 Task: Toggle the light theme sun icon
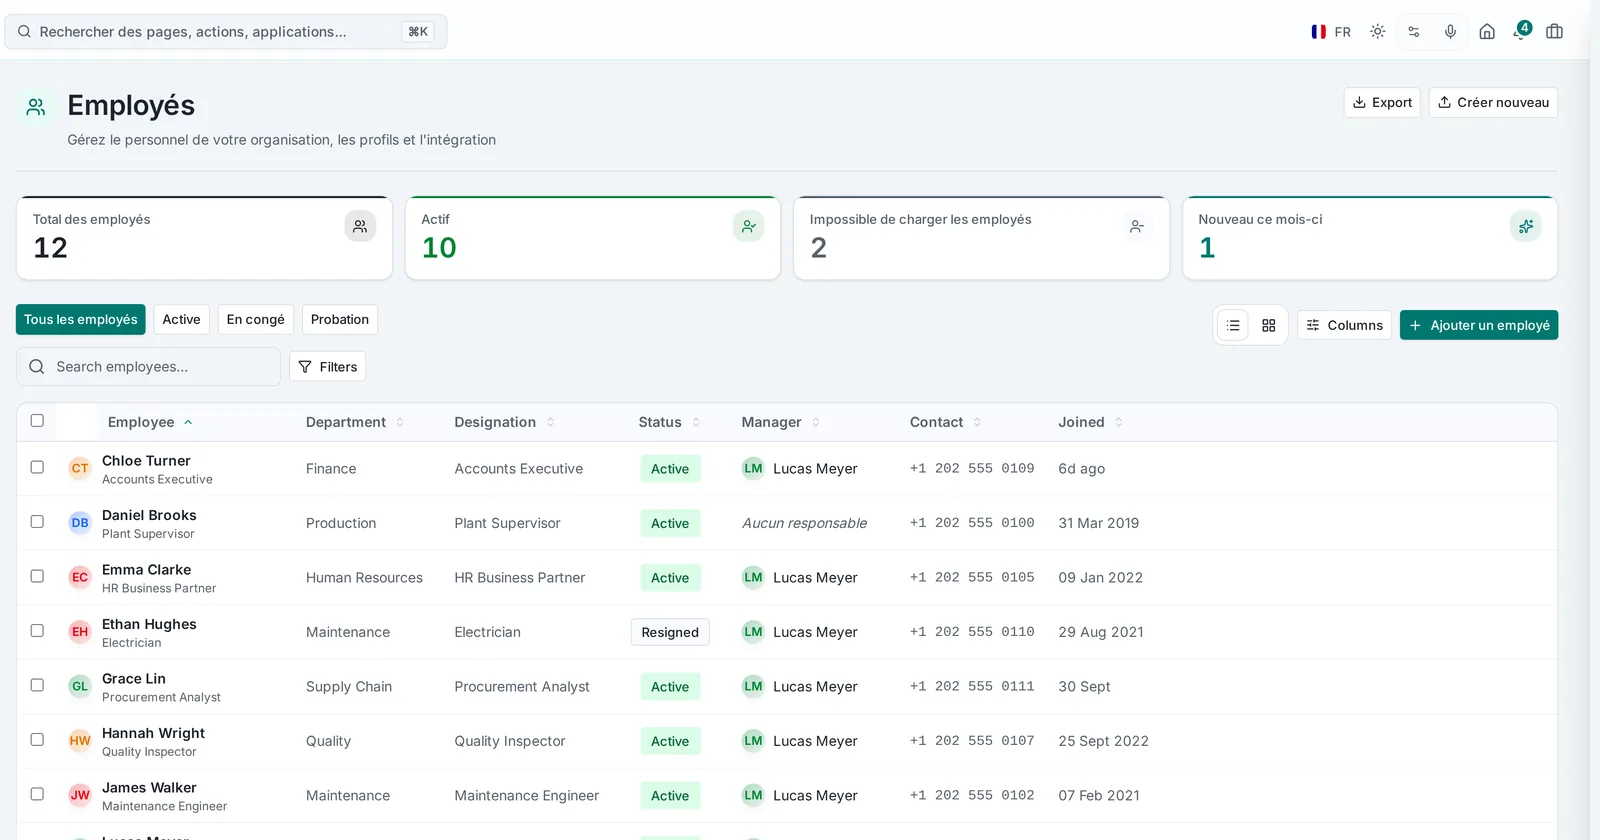pos(1377,32)
